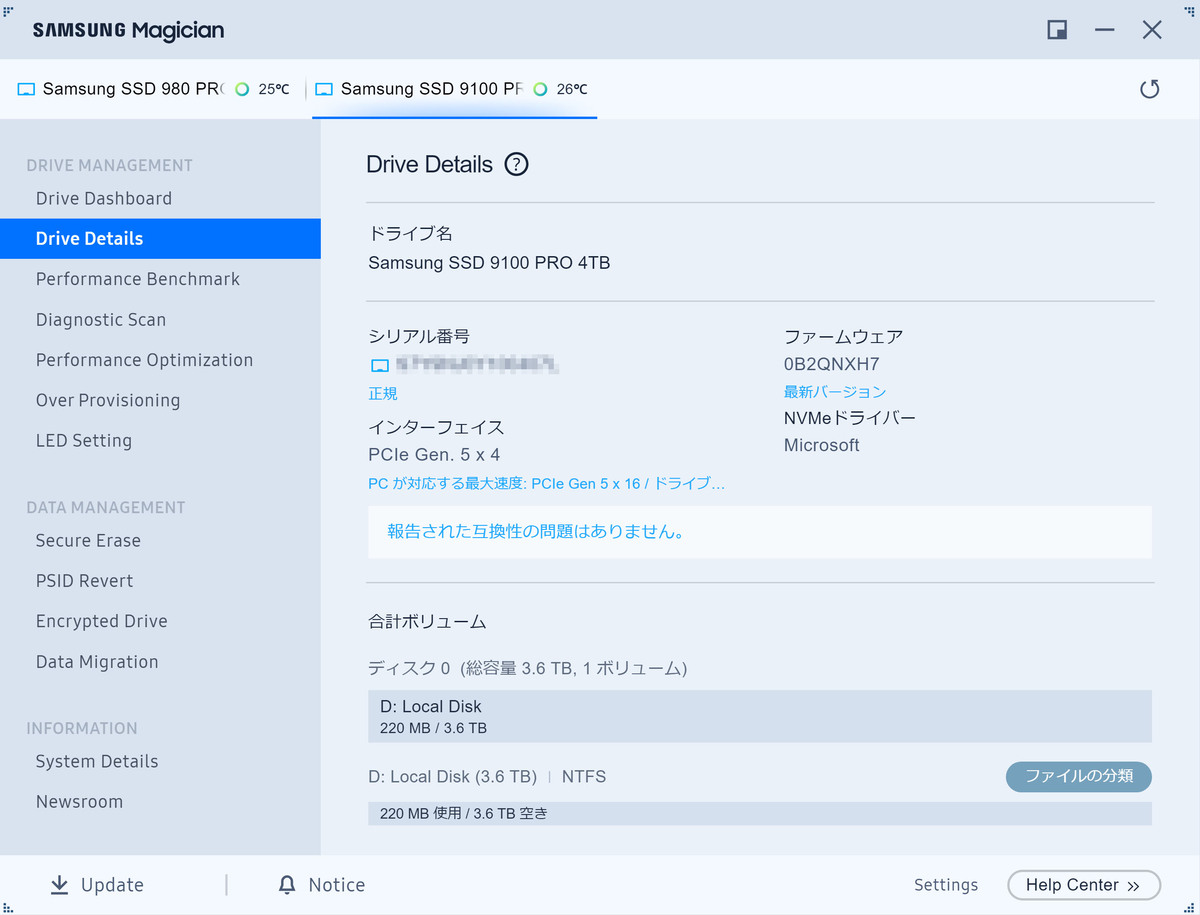Click the ファイルの分類 button

click(x=1079, y=776)
